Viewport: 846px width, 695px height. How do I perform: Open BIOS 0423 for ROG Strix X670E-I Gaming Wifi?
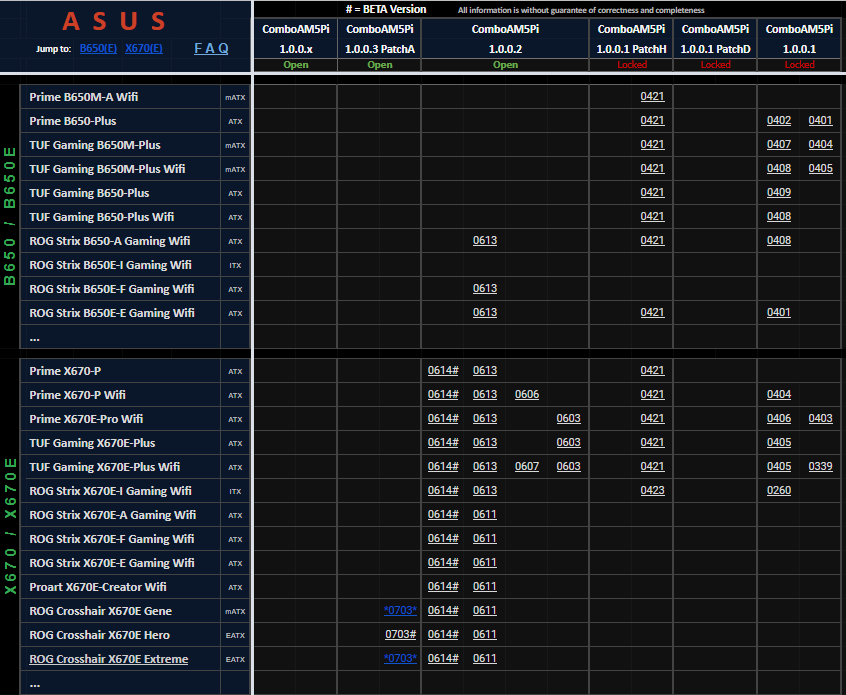(652, 490)
